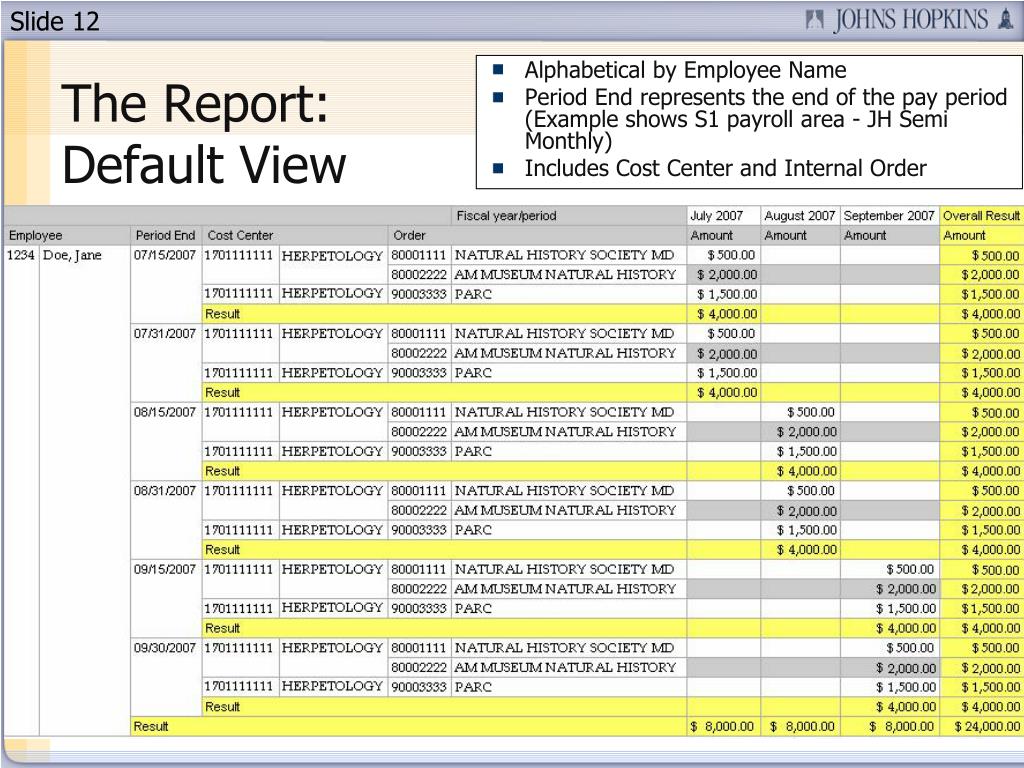1024x768 pixels.
Task: Click the bottom employee-level 'Result' label
Action: pyautogui.click(x=151, y=726)
